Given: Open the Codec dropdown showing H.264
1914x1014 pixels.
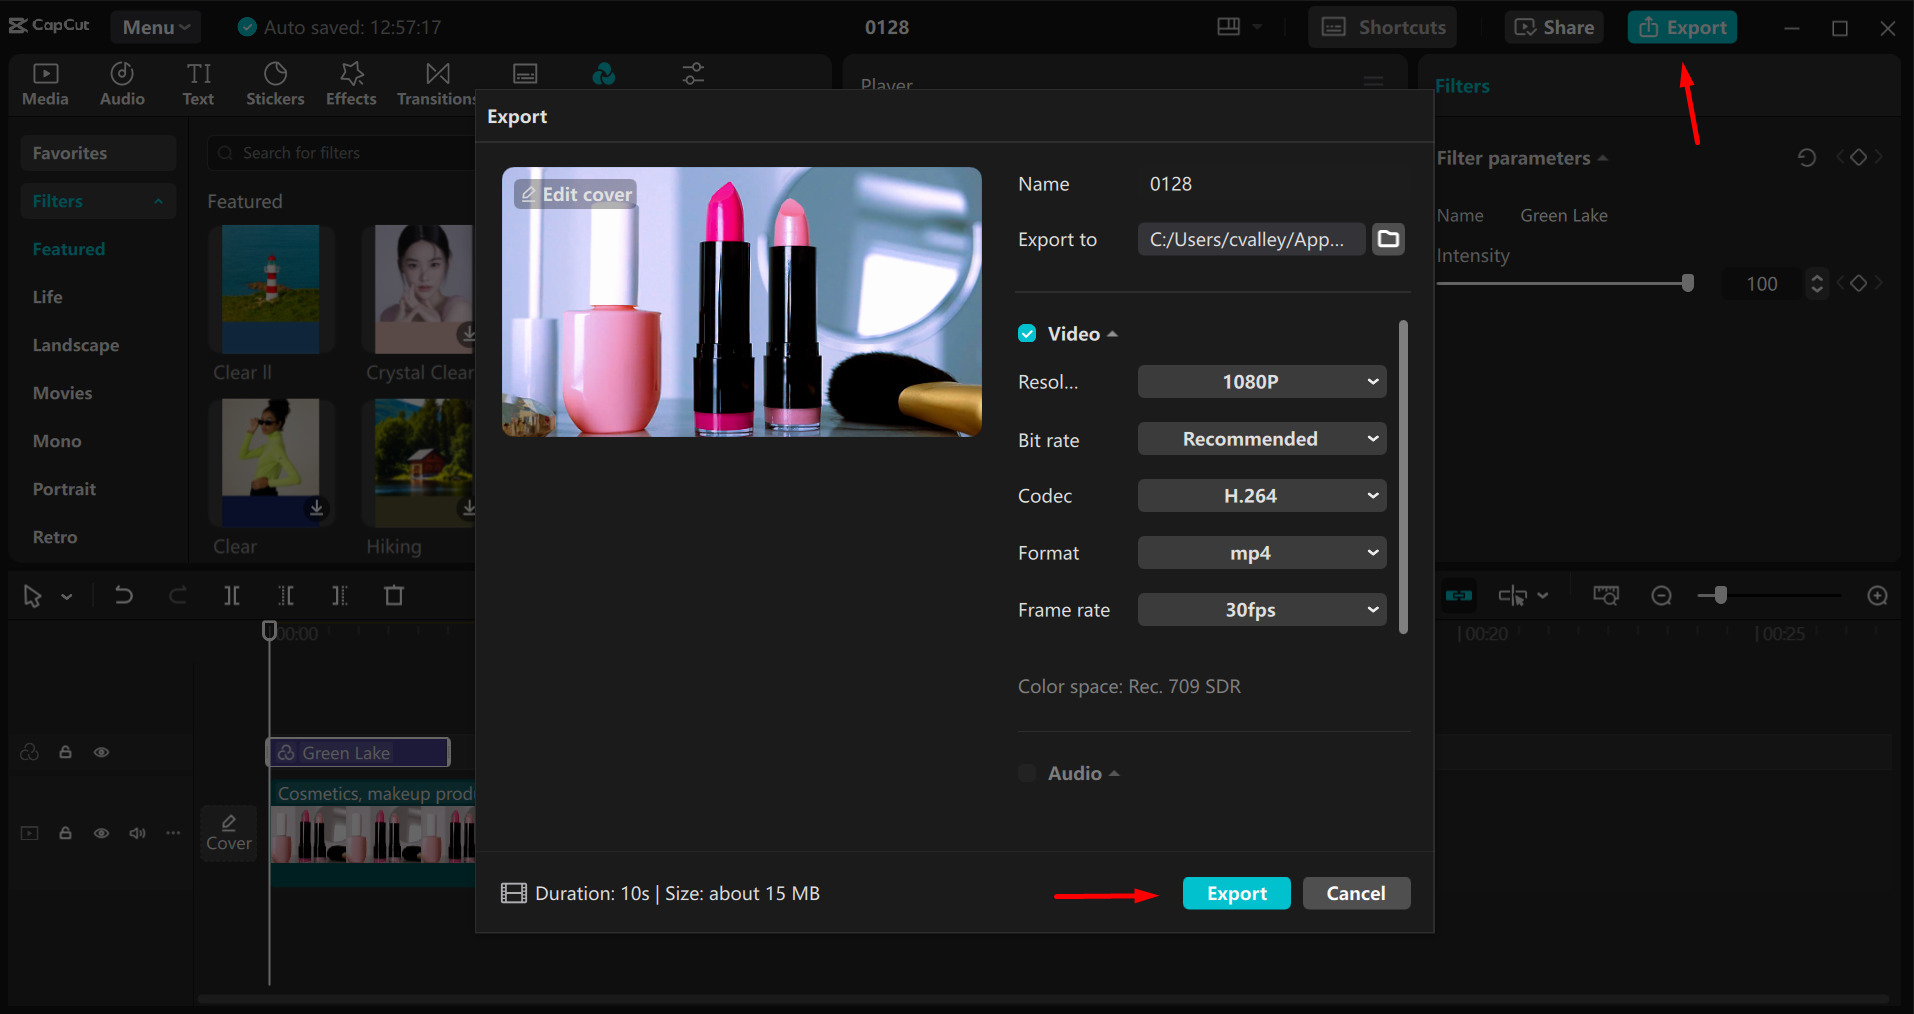Looking at the screenshot, I should pyautogui.click(x=1261, y=495).
